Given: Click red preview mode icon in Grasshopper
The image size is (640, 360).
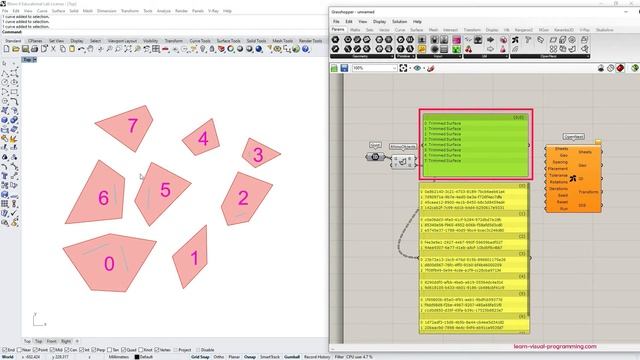Looking at the screenshot, I should point(620,68).
